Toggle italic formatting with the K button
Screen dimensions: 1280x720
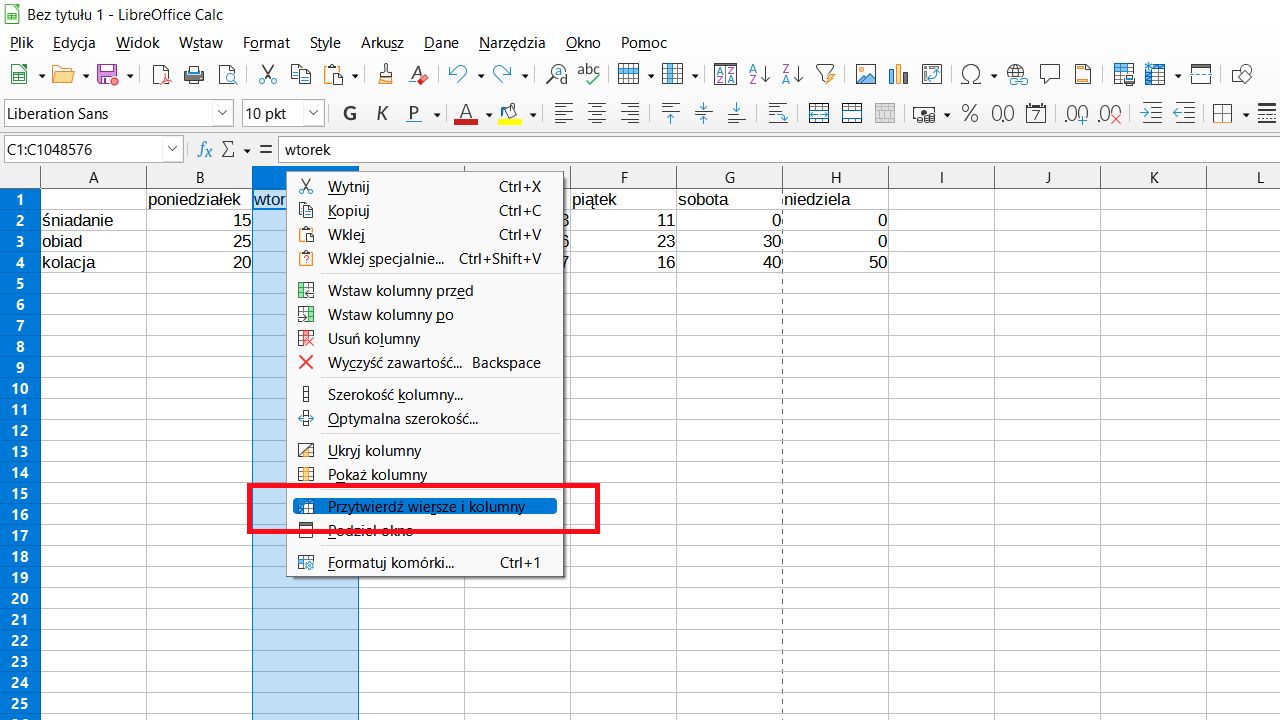pyautogui.click(x=381, y=113)
